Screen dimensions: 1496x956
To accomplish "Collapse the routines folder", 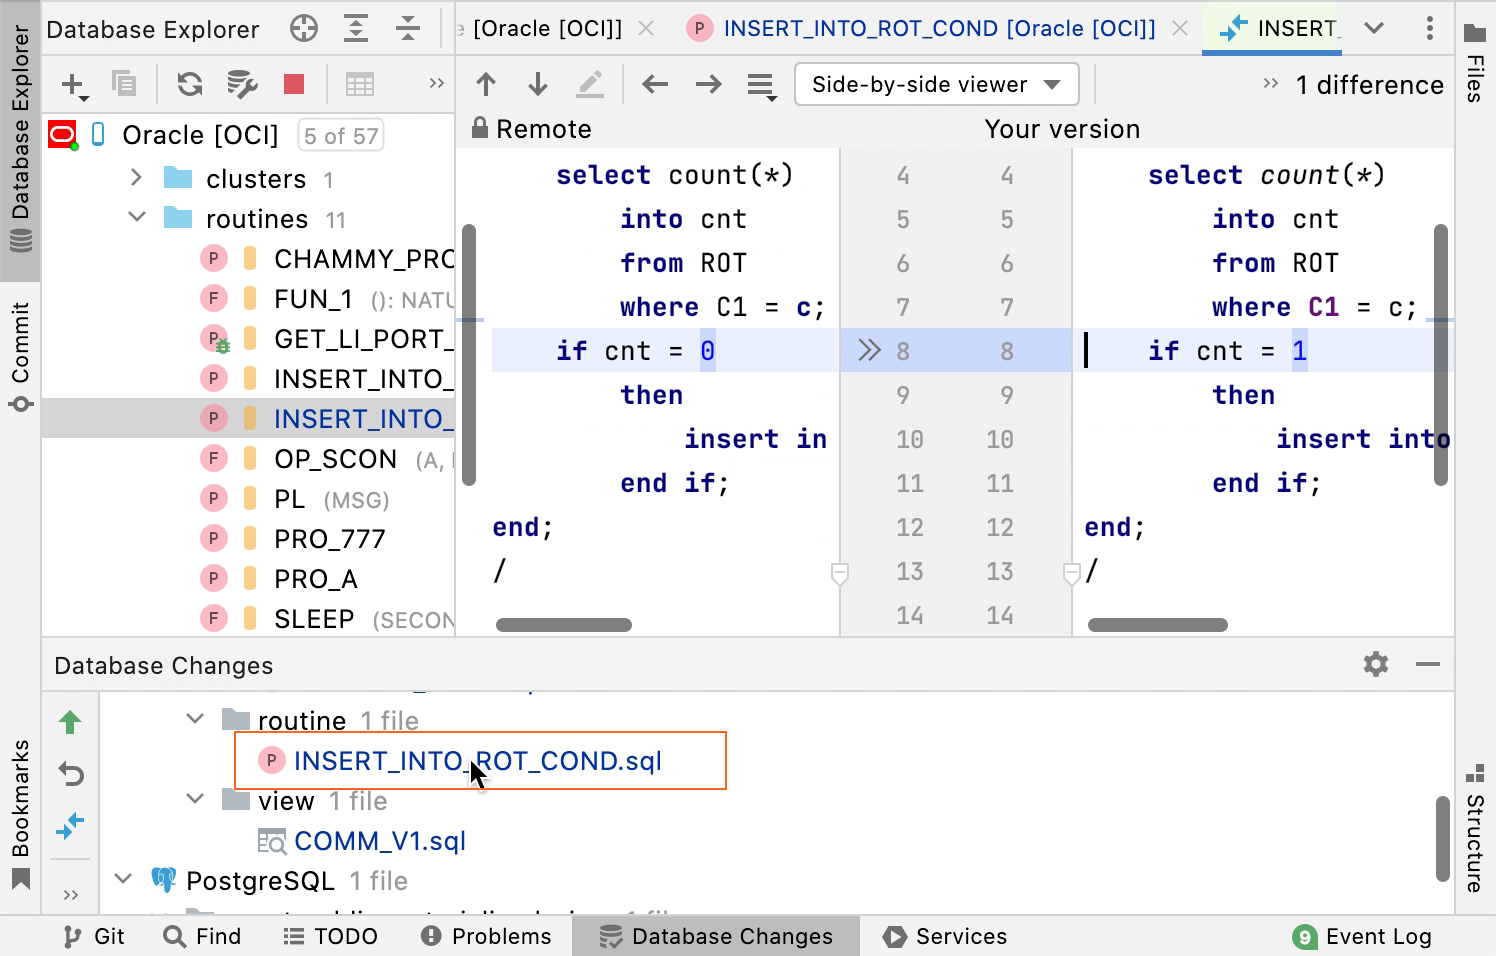I will coord(136,218).
